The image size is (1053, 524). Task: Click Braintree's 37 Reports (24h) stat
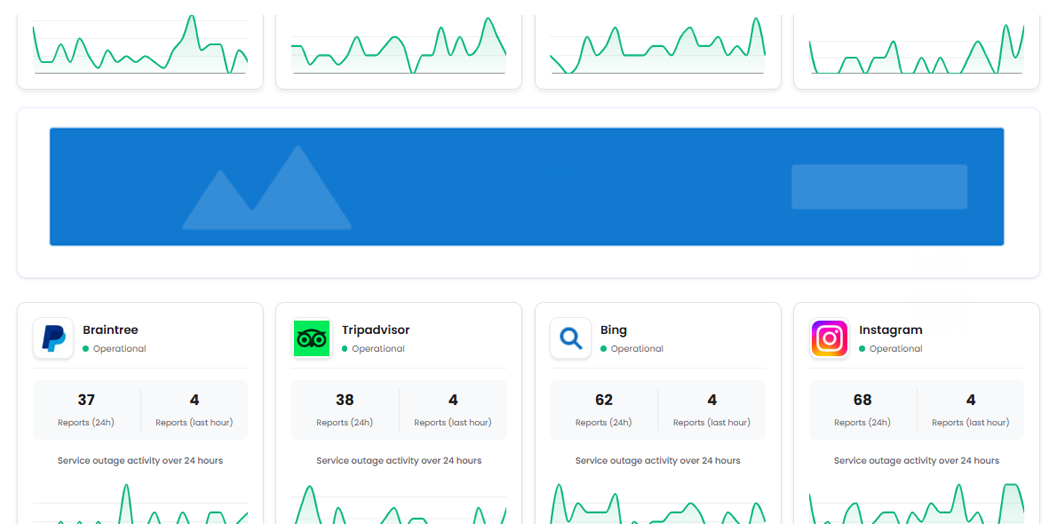tap(86, 409)
